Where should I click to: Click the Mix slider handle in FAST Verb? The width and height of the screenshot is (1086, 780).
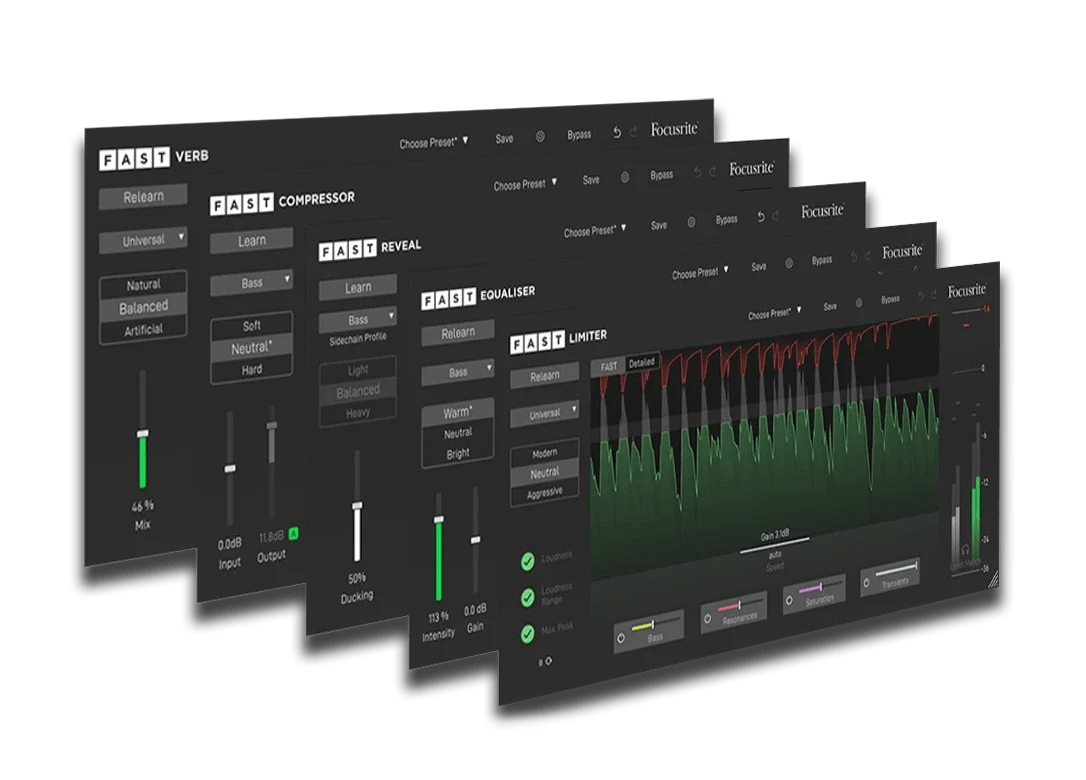[x=143, y=434]
